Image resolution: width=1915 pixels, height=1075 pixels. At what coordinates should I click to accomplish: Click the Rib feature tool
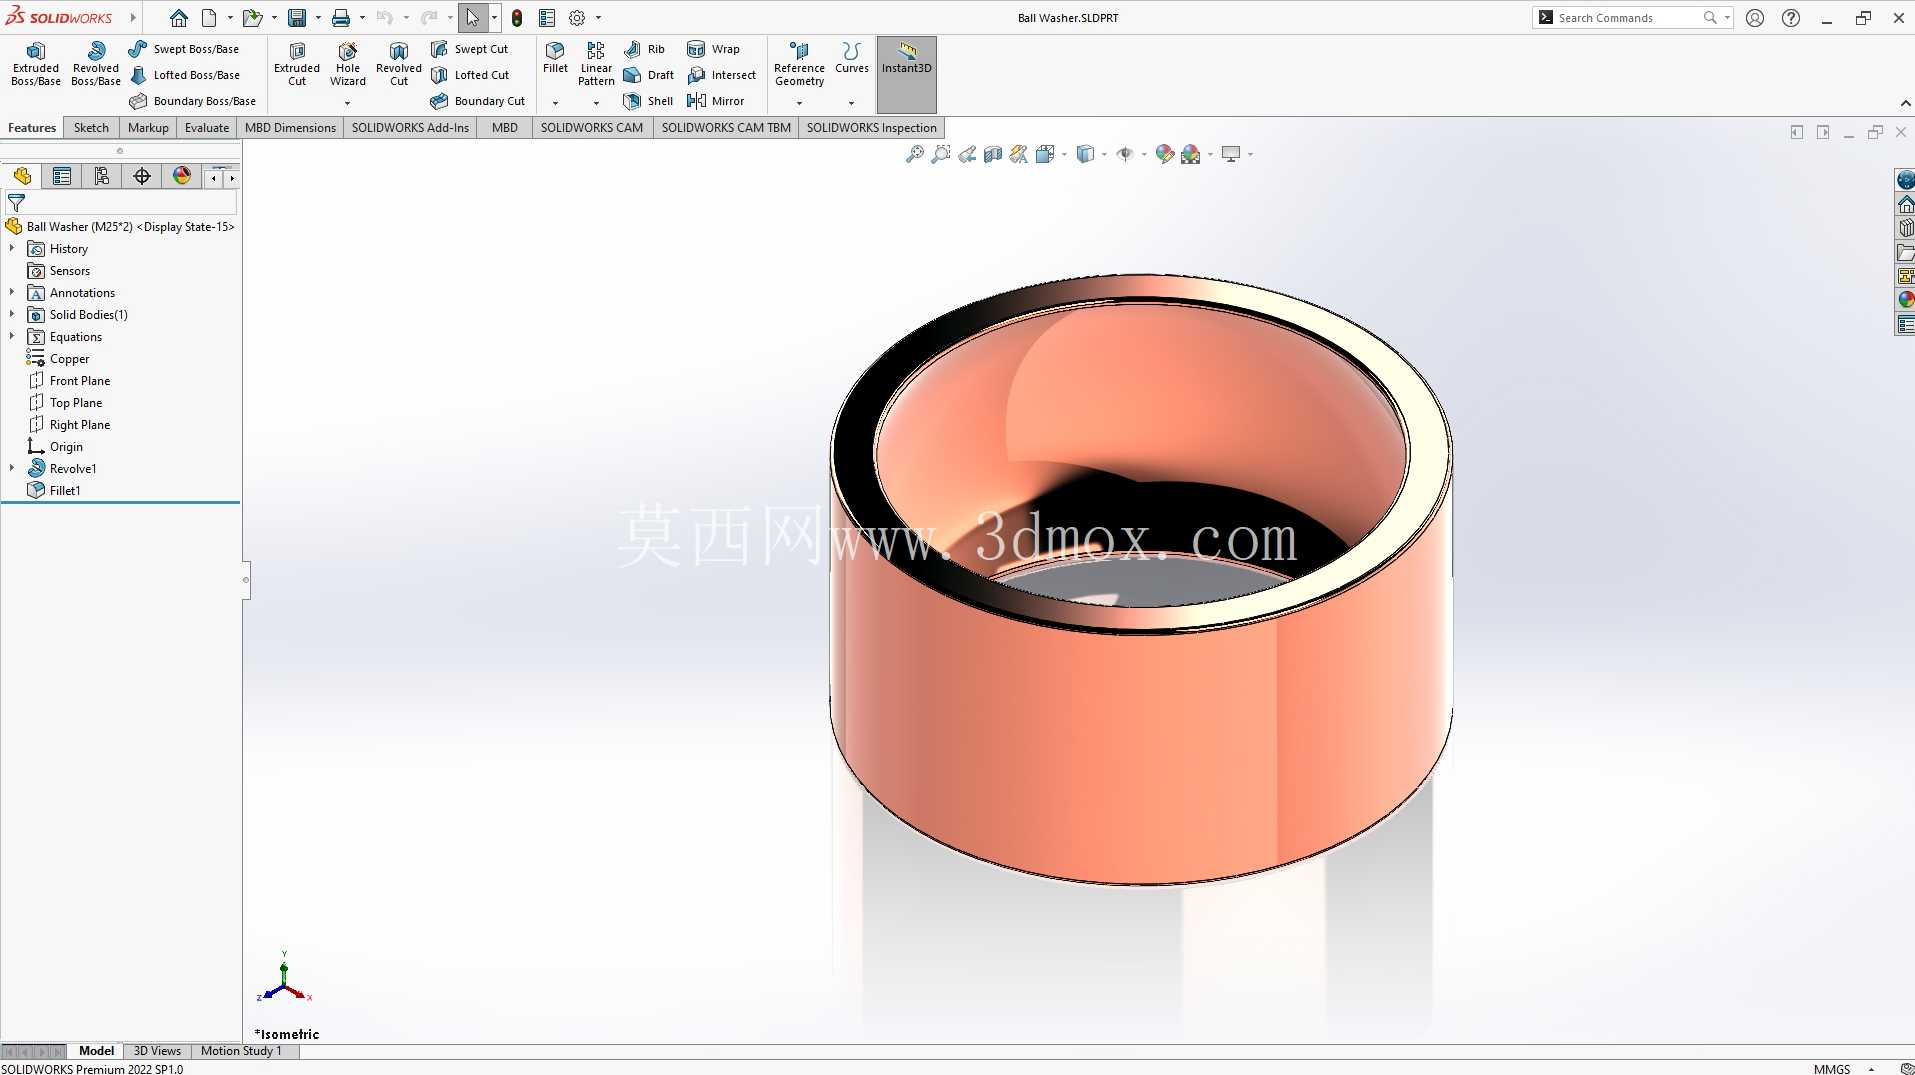coord(644,49)
